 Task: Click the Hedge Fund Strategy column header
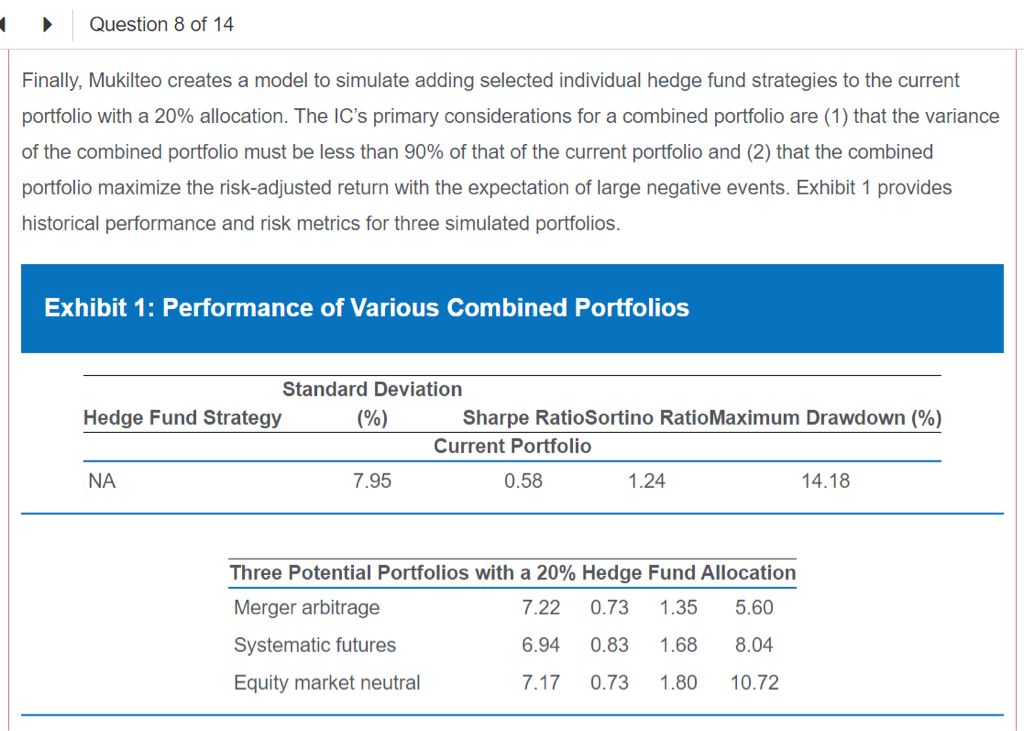point(182,417)
